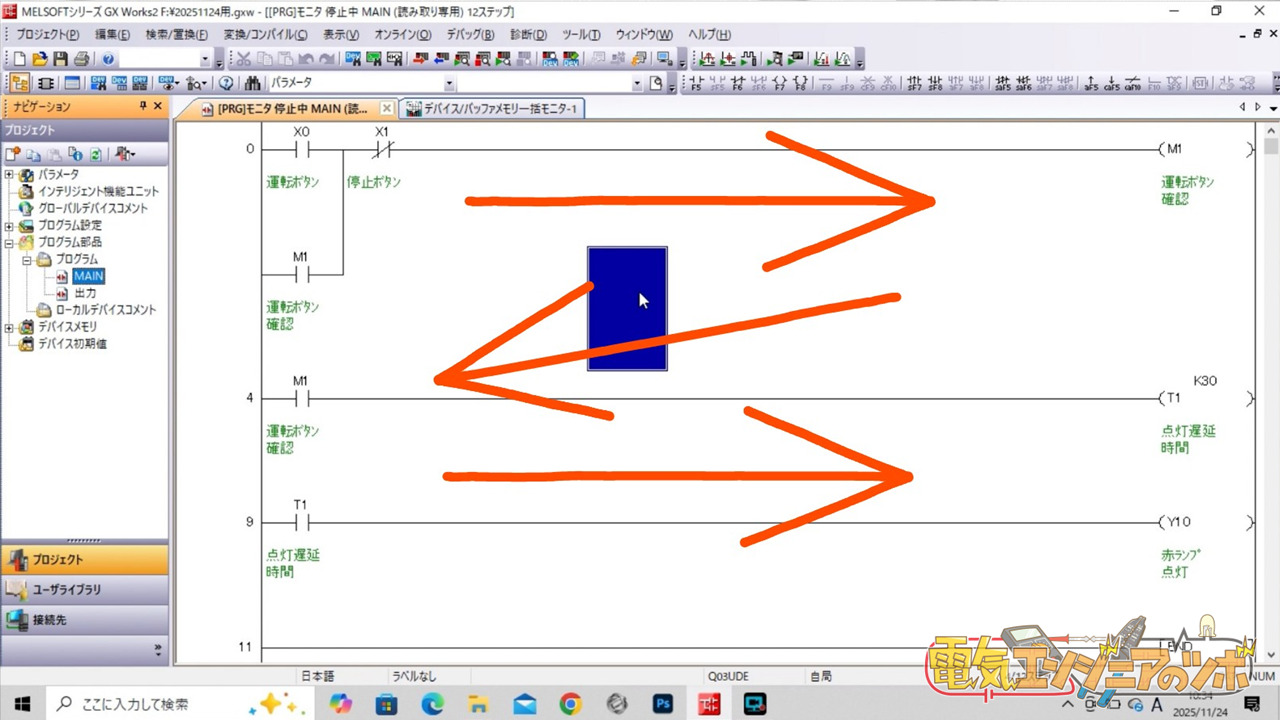This screenshot has height=720, width=1280.
Task: Open Photoshop from the Windows taskbar
Action: (x=662, y=704)
